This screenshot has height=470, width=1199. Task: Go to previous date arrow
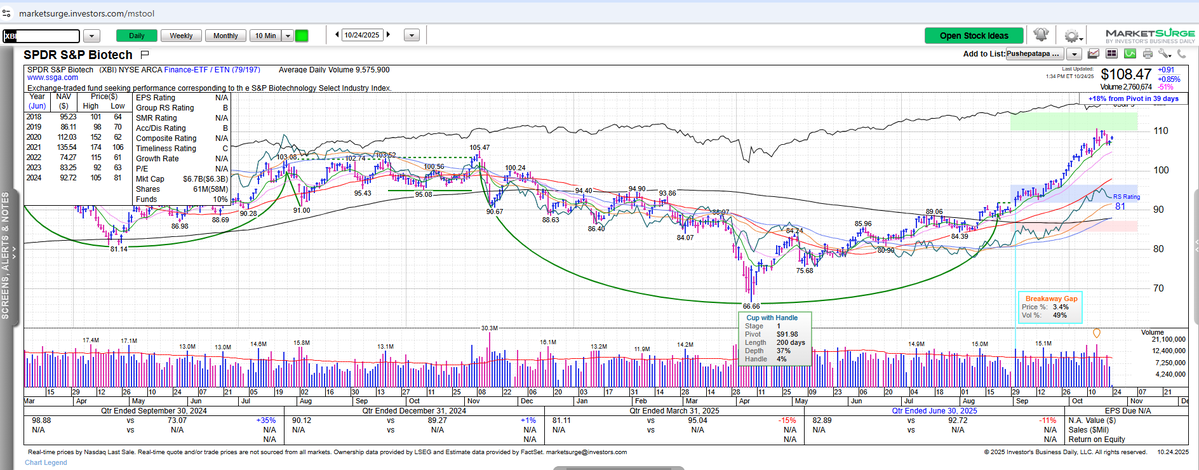tap(337, 34)
